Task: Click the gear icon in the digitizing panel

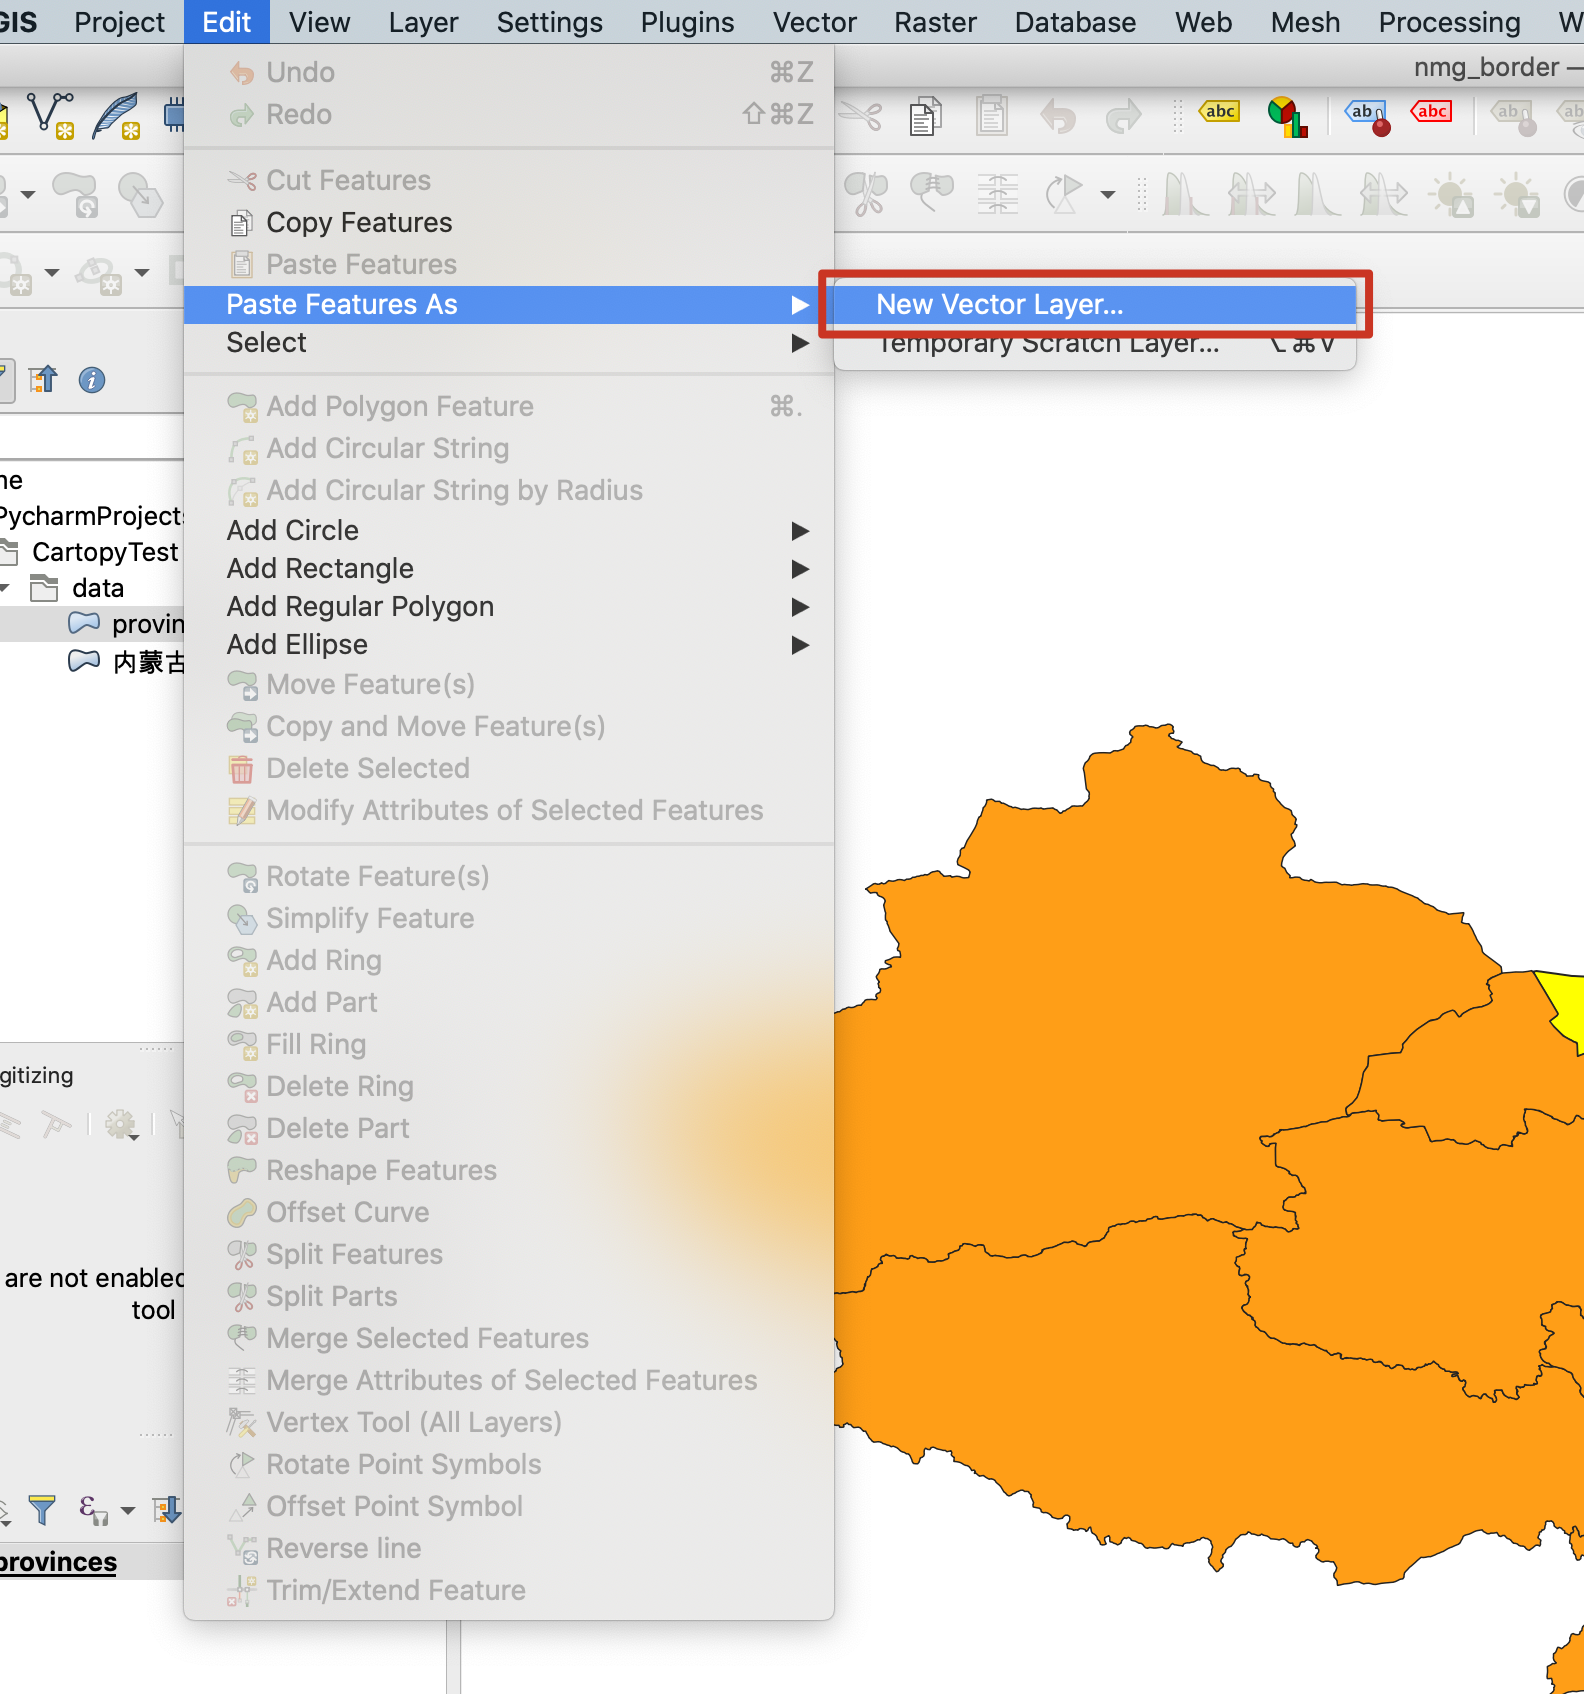Action: point(122,1126)
